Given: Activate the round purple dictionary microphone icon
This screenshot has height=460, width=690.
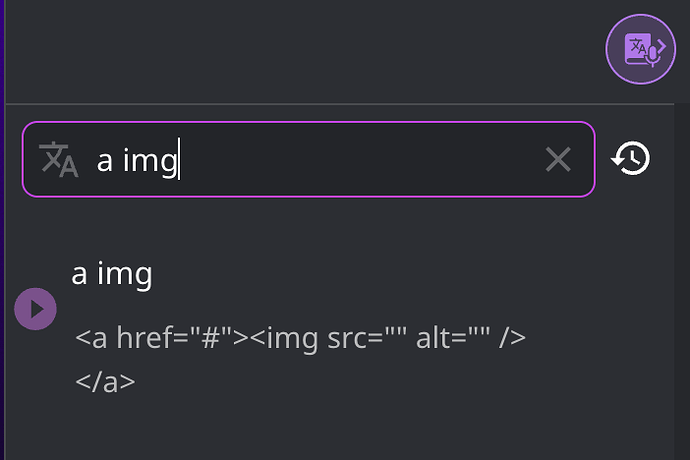Looking at the screenshot, I should tap(640, 49).
